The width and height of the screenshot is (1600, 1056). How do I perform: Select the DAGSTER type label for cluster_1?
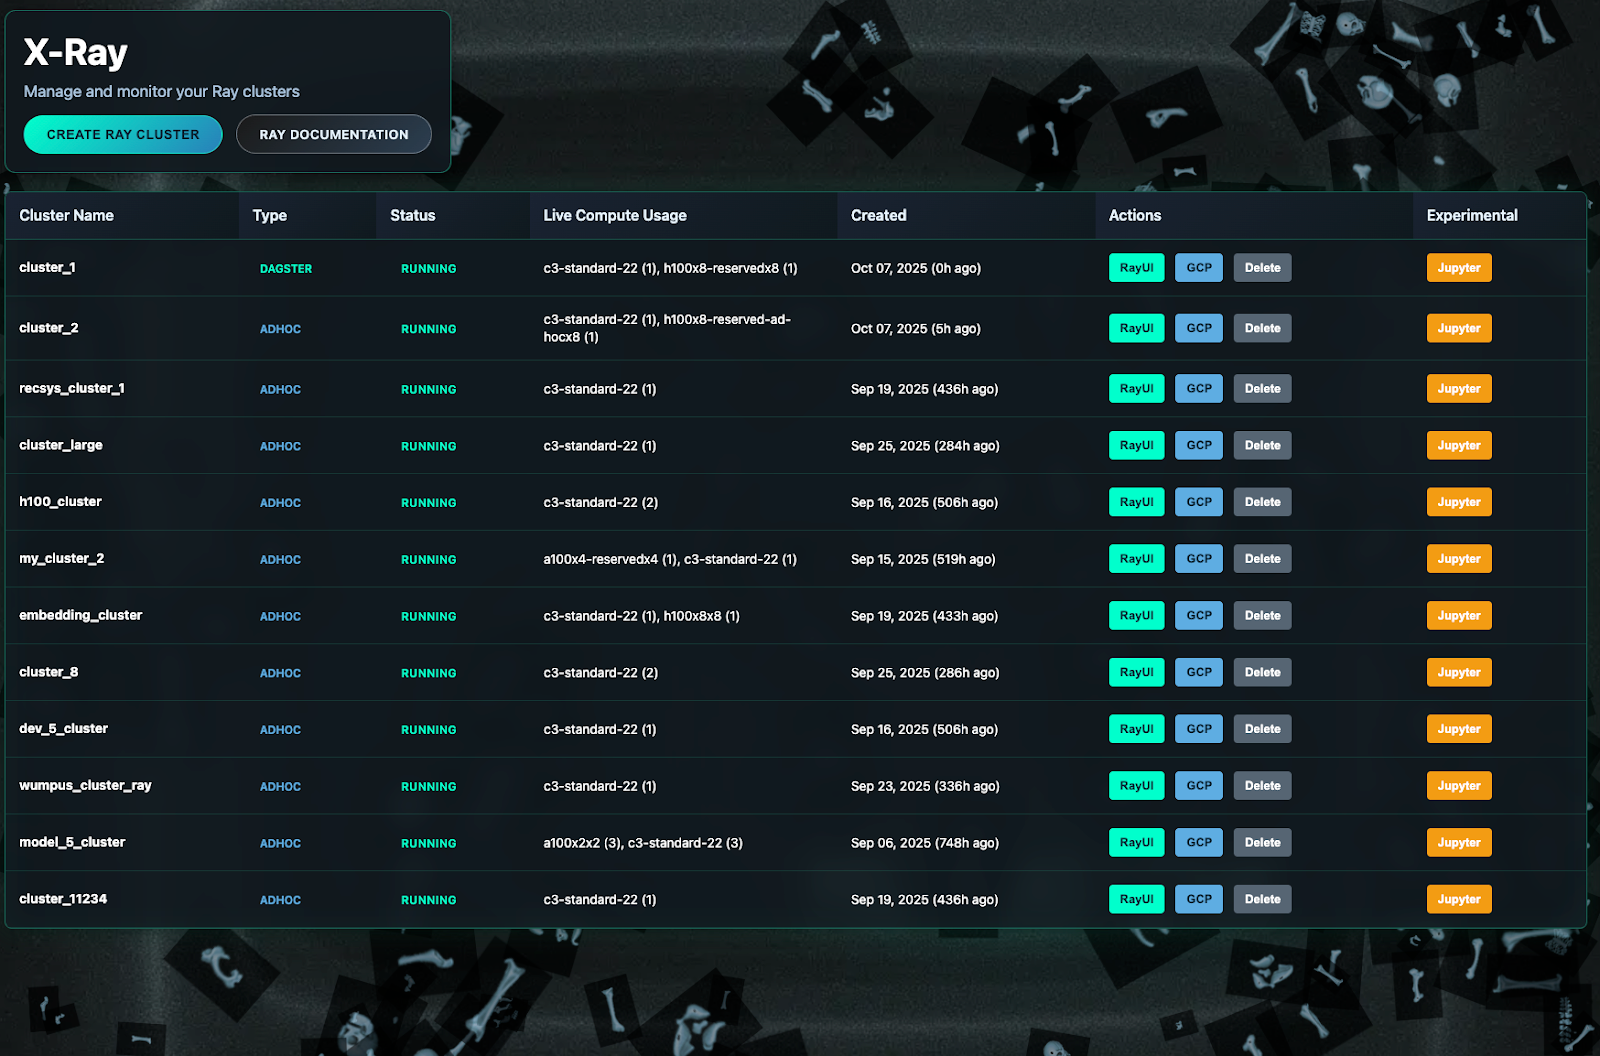286,269
